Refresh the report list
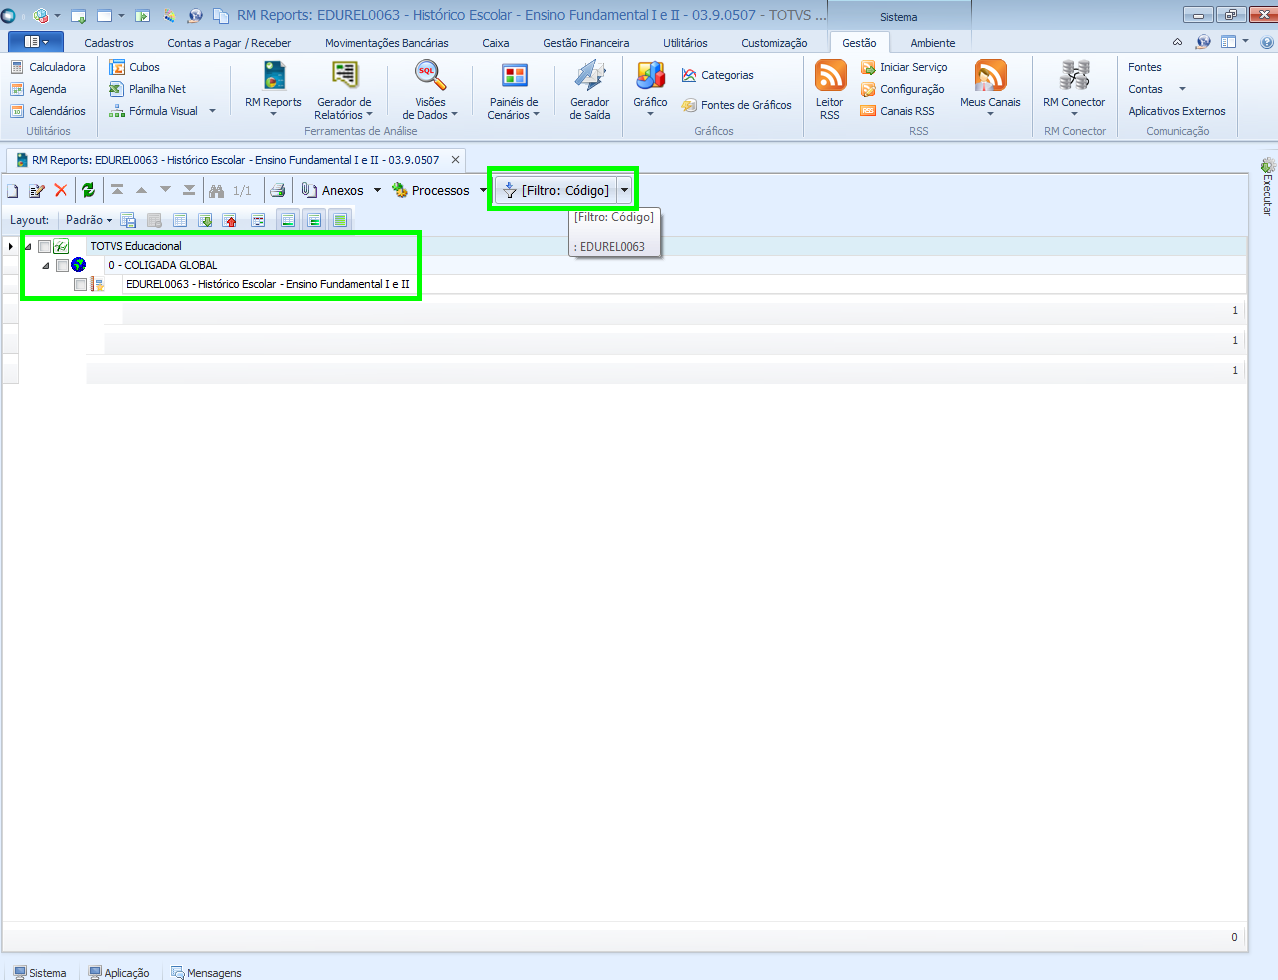Image resolution: width=1278 pixels, height=980 pixels. [88, 191]
